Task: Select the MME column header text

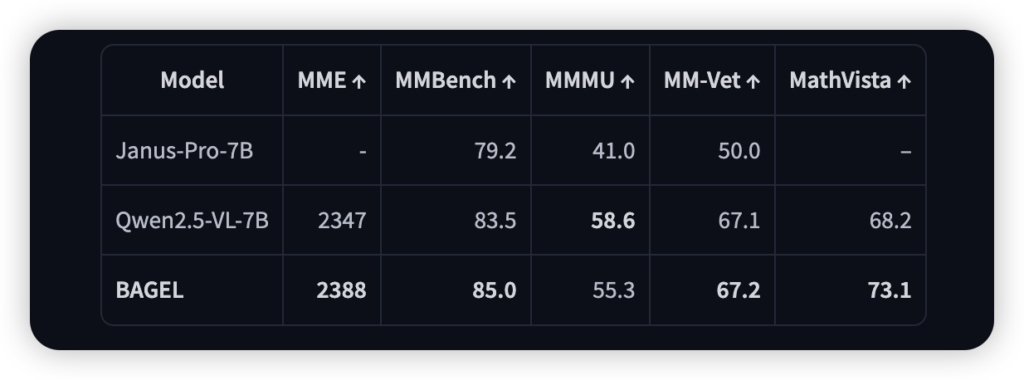Action: [x=322, y=80]
